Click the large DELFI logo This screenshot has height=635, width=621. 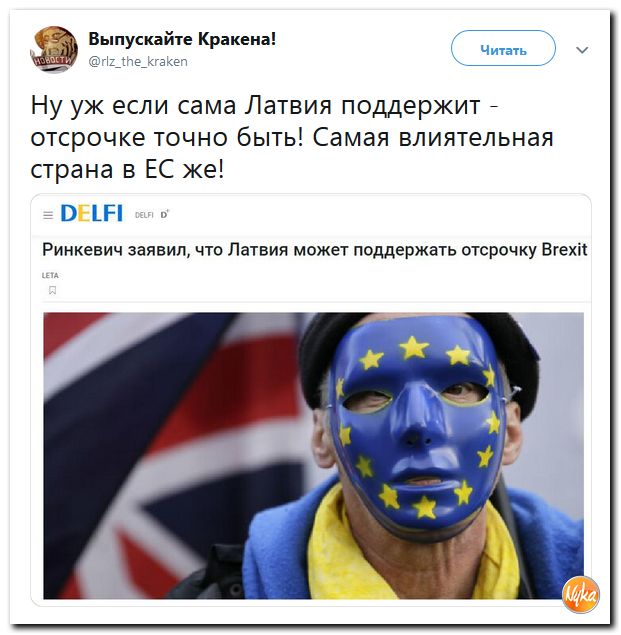92,213
